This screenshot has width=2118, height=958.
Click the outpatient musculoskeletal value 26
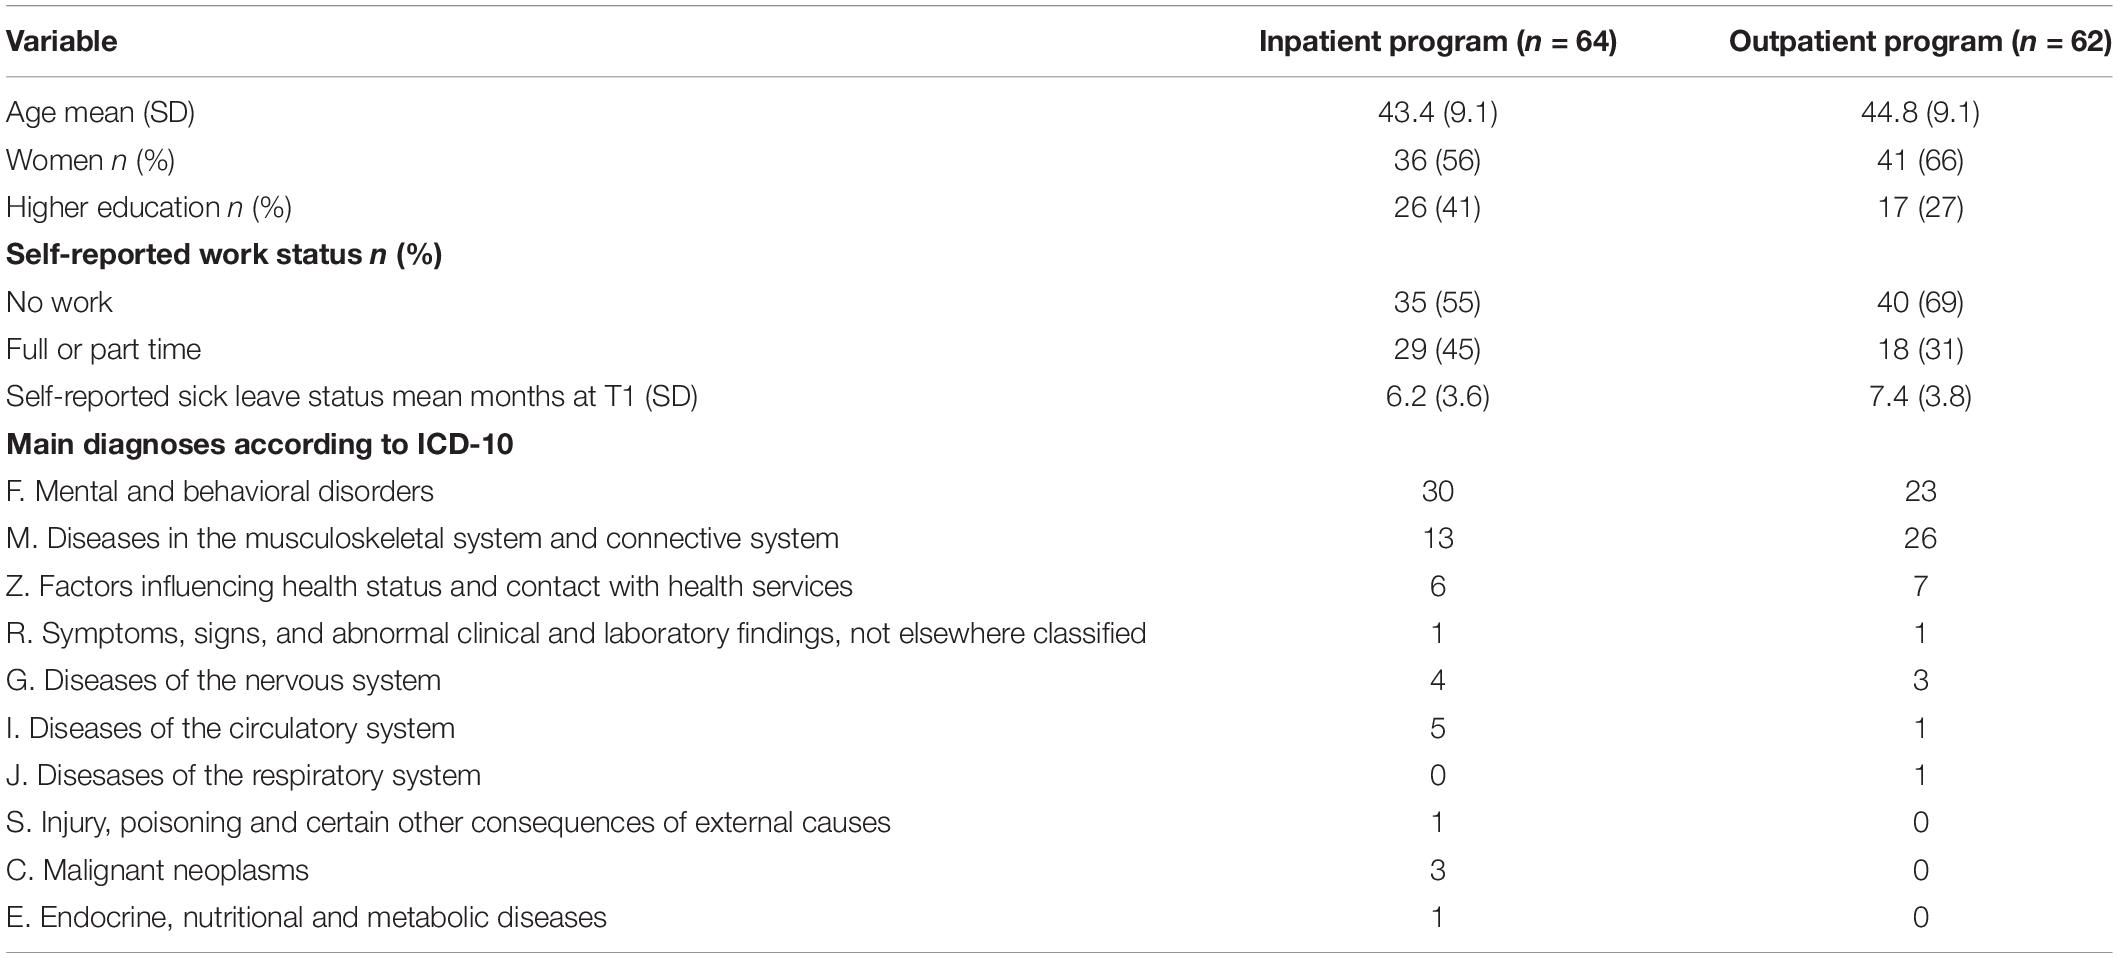pos(1920,538)
